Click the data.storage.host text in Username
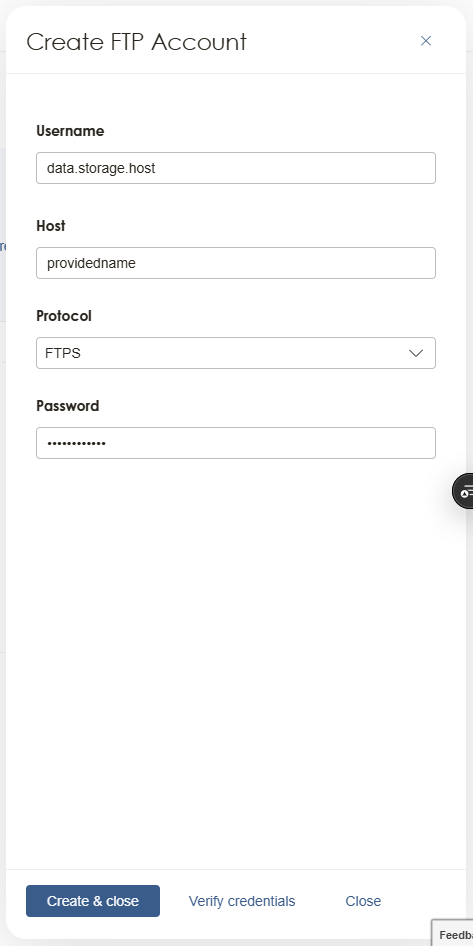 pyautogui.click(x=101, y=168)
